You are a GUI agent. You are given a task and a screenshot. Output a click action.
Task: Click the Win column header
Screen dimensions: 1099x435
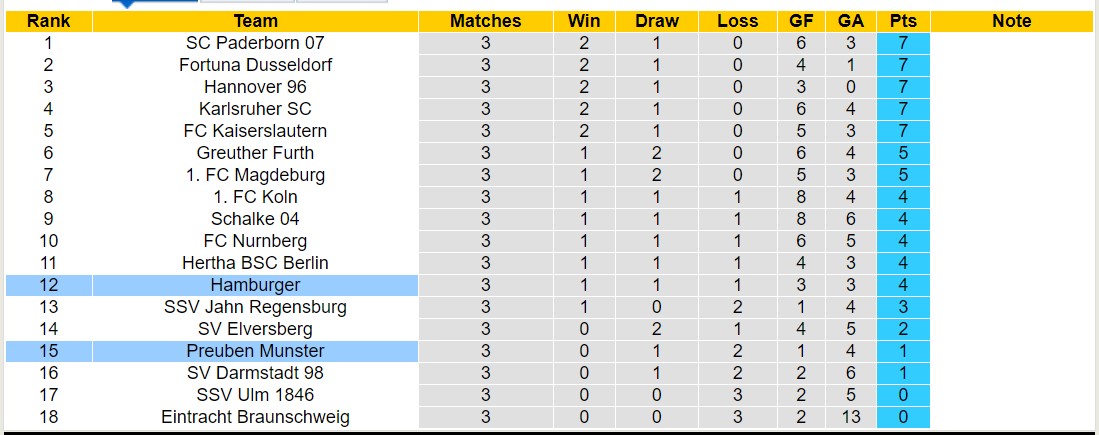point(584,21)
